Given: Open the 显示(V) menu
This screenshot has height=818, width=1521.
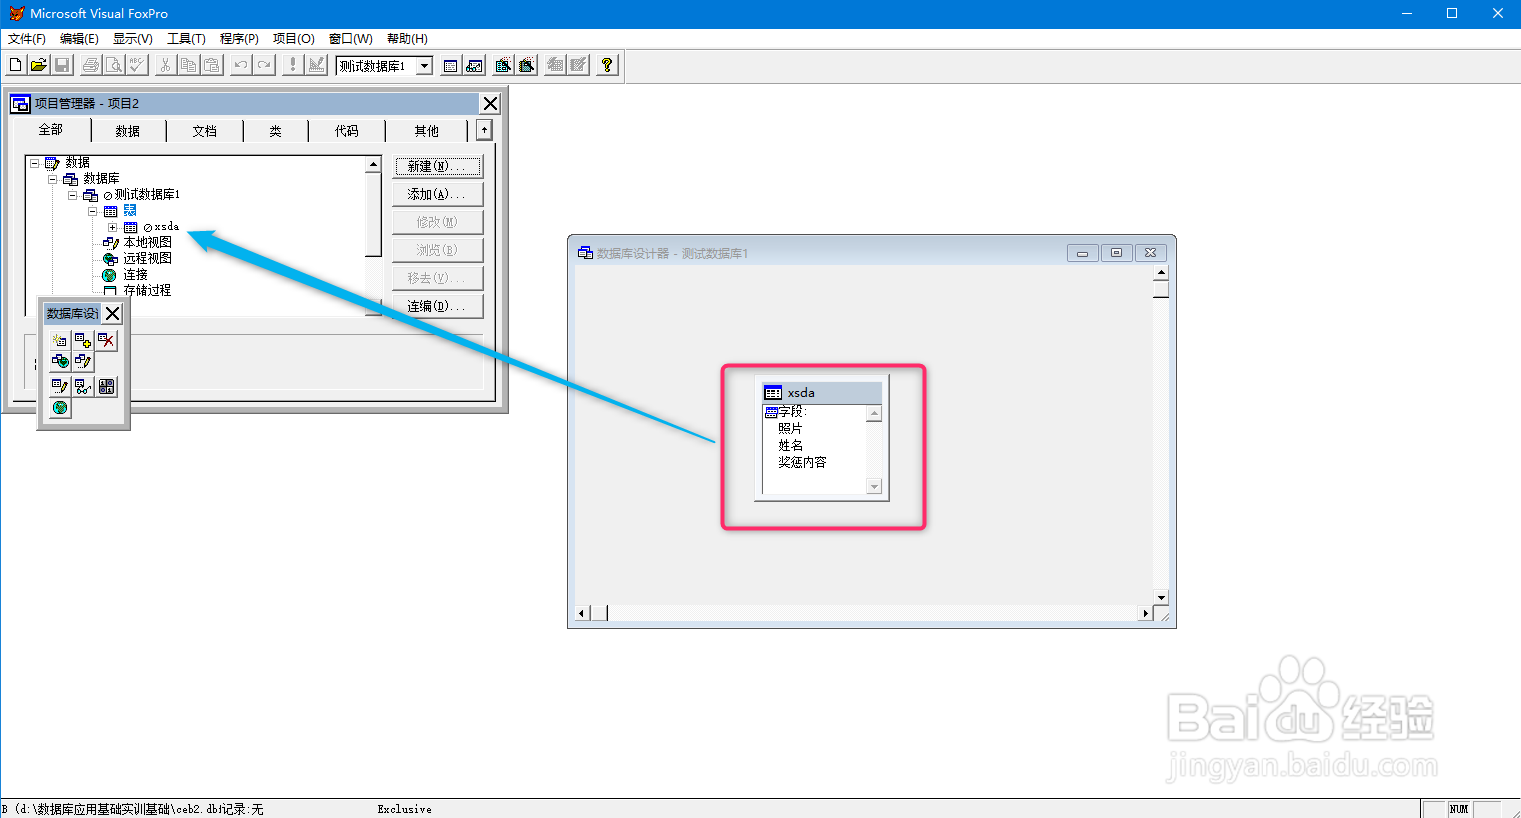Looking at the screenshot, I should tap(133, 39).
